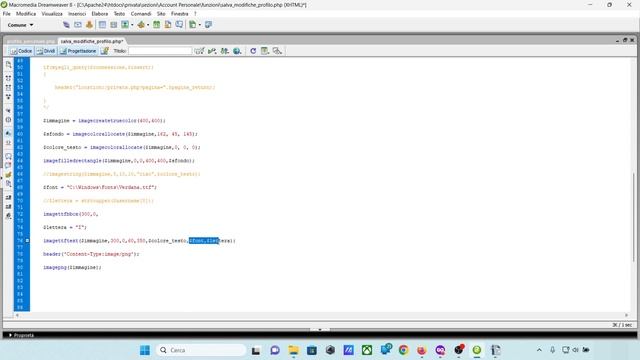640x360 pixels.
Task: Click wrap tag icon in coding toolbar
Action: (8, 175)
